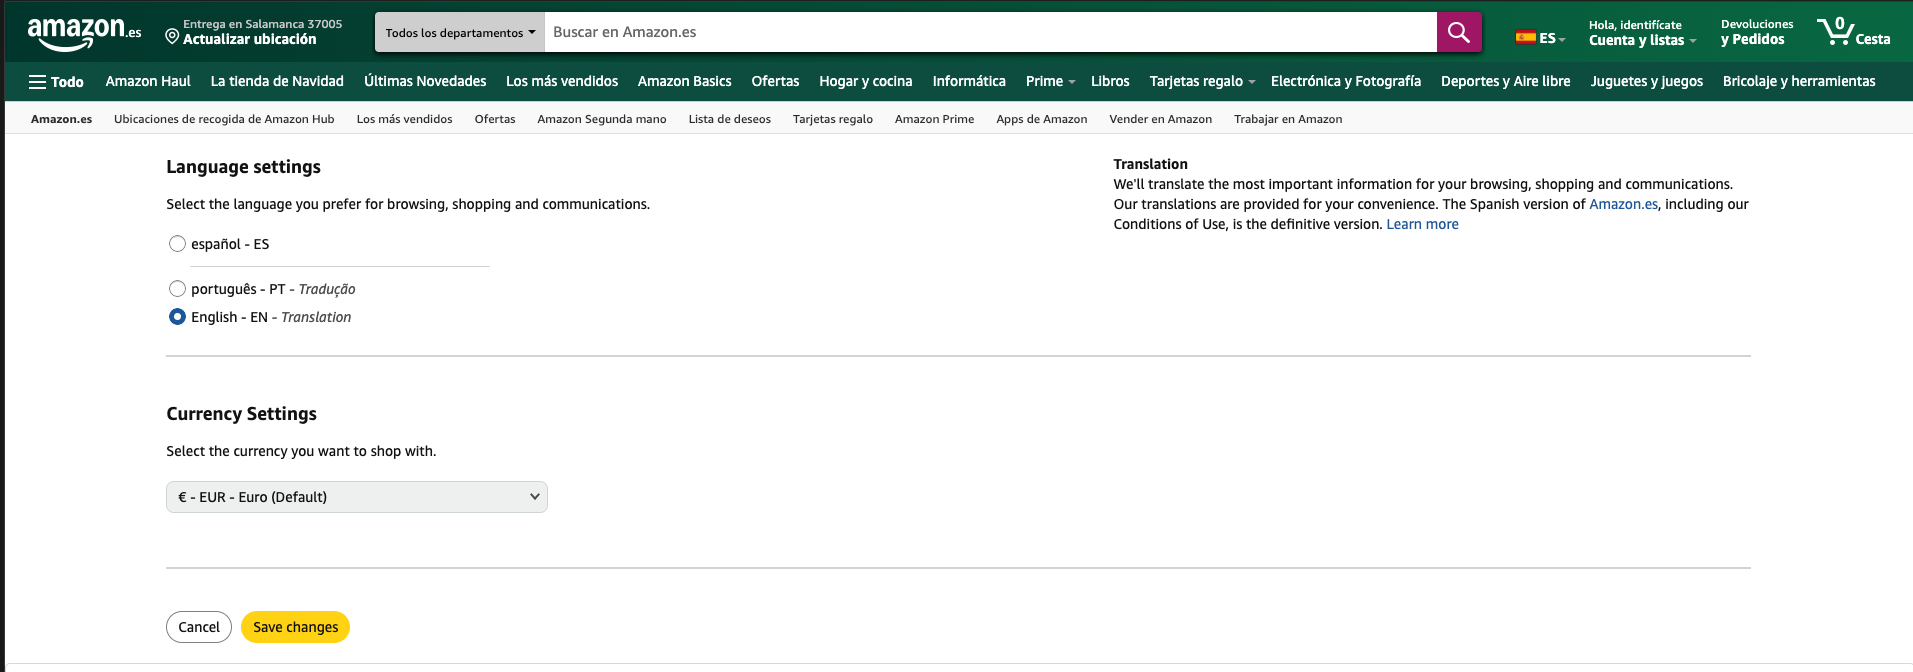1913x672 pixels.
Task: Open the EUR currency dropdown
Action: pyautogui.click(x=356, y=497)
